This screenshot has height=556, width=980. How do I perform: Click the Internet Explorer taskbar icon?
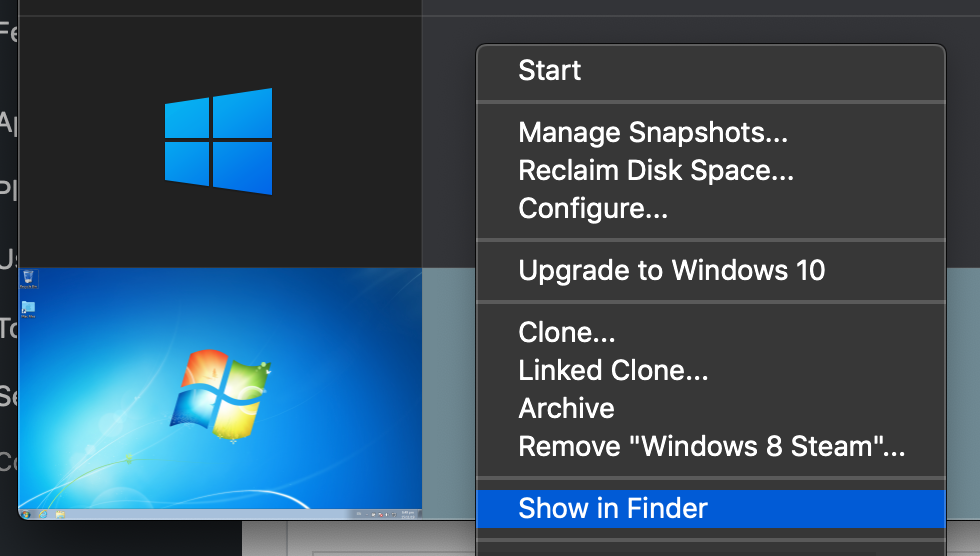tap(43, 514)
